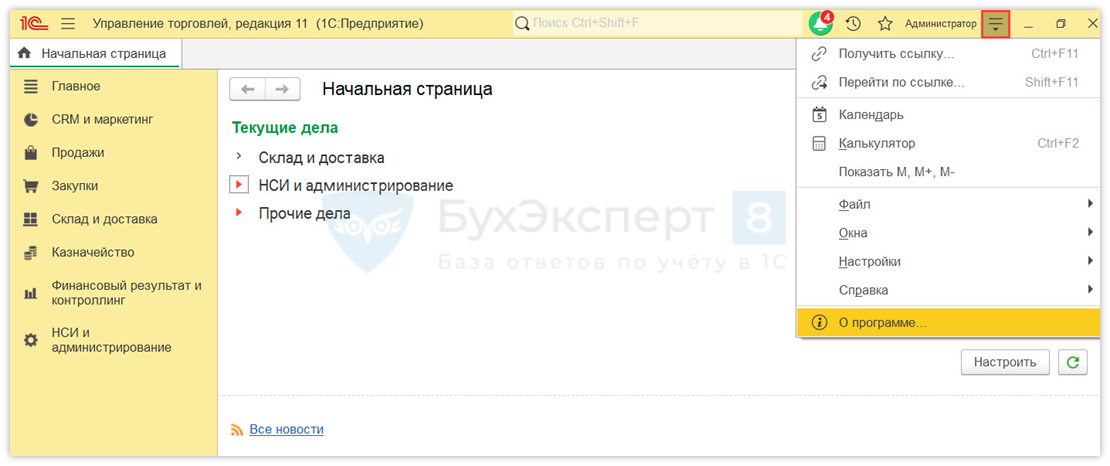Image resolution: width=1110 pixels, height=466 pixels.
Task: Click the link icon beside Получить ссылку
Action: (819, 54)
